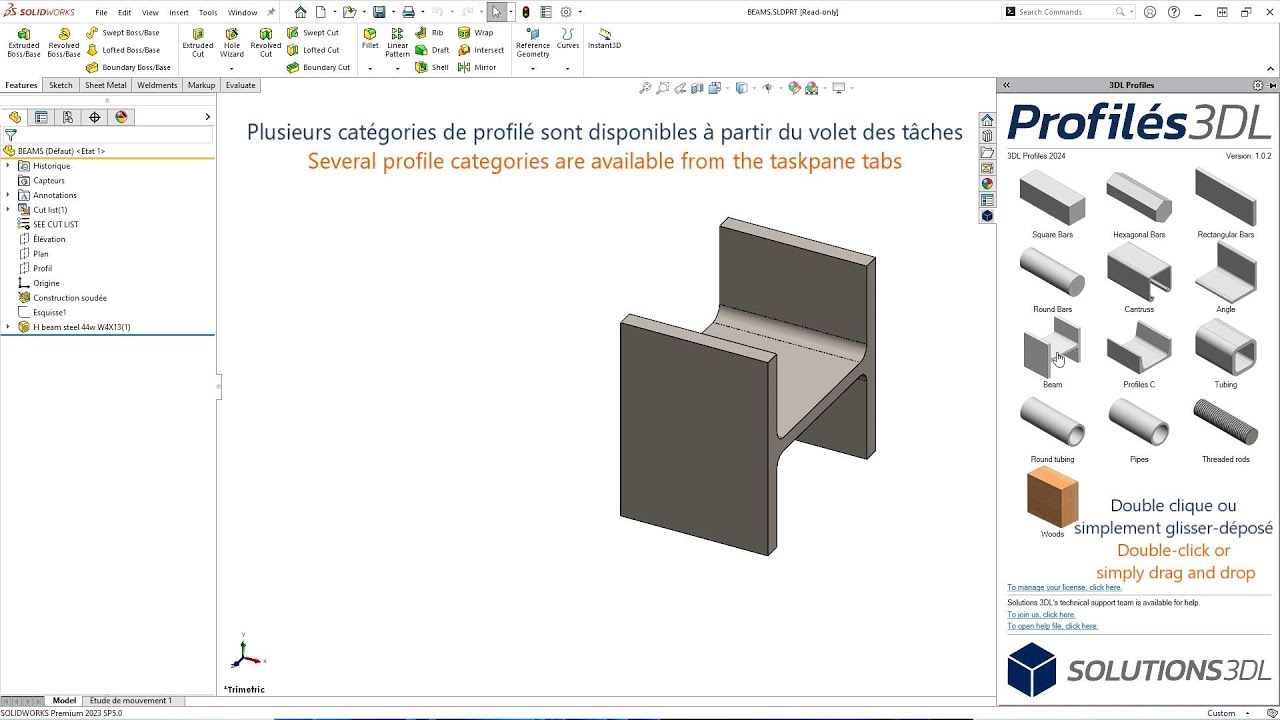Open the Insert menu
1280x720 pixels.
click(179, 13)
